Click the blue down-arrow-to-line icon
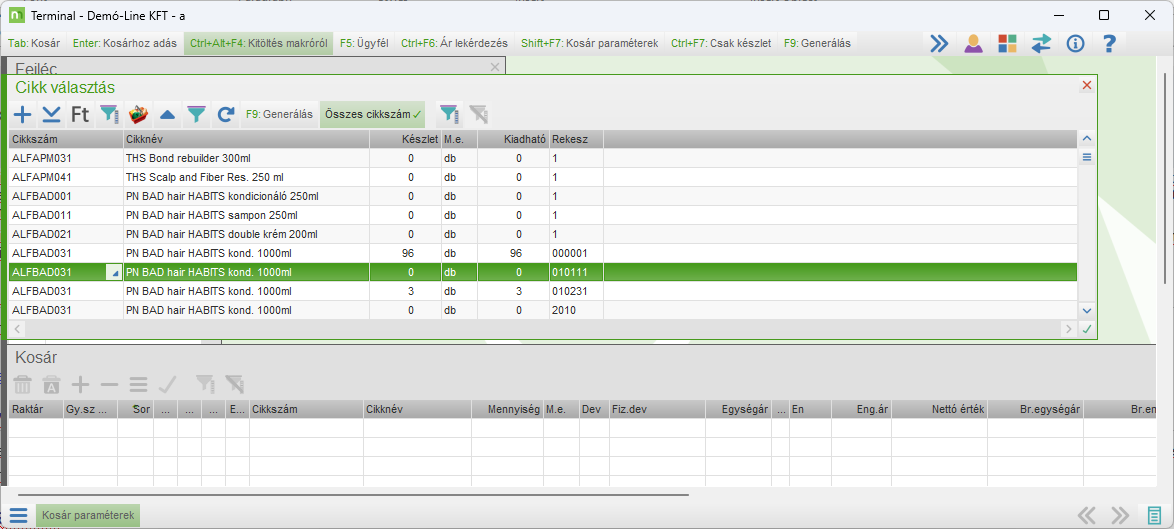 coord(51,114)
